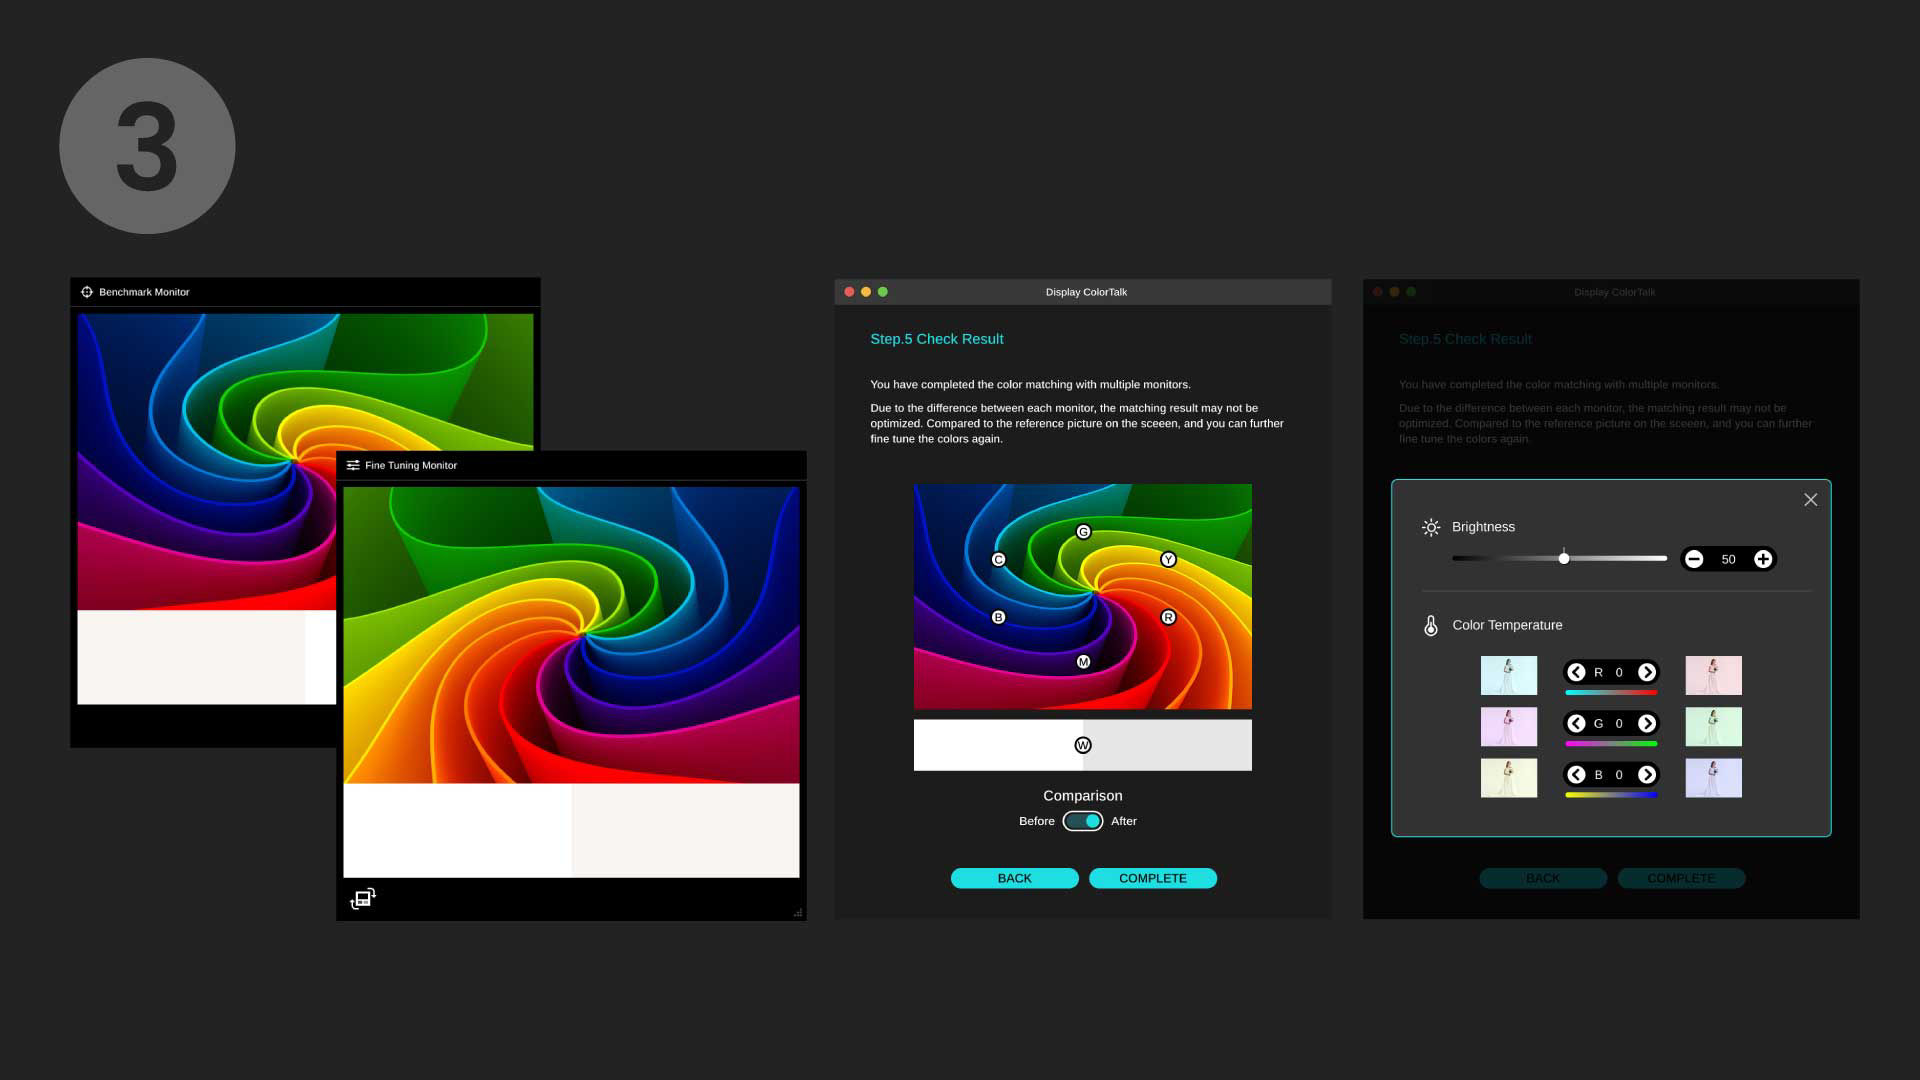This screenshot has height=1080, width=1920.
Task: Click the R channel left arrow stepper
Action: 1576,673
